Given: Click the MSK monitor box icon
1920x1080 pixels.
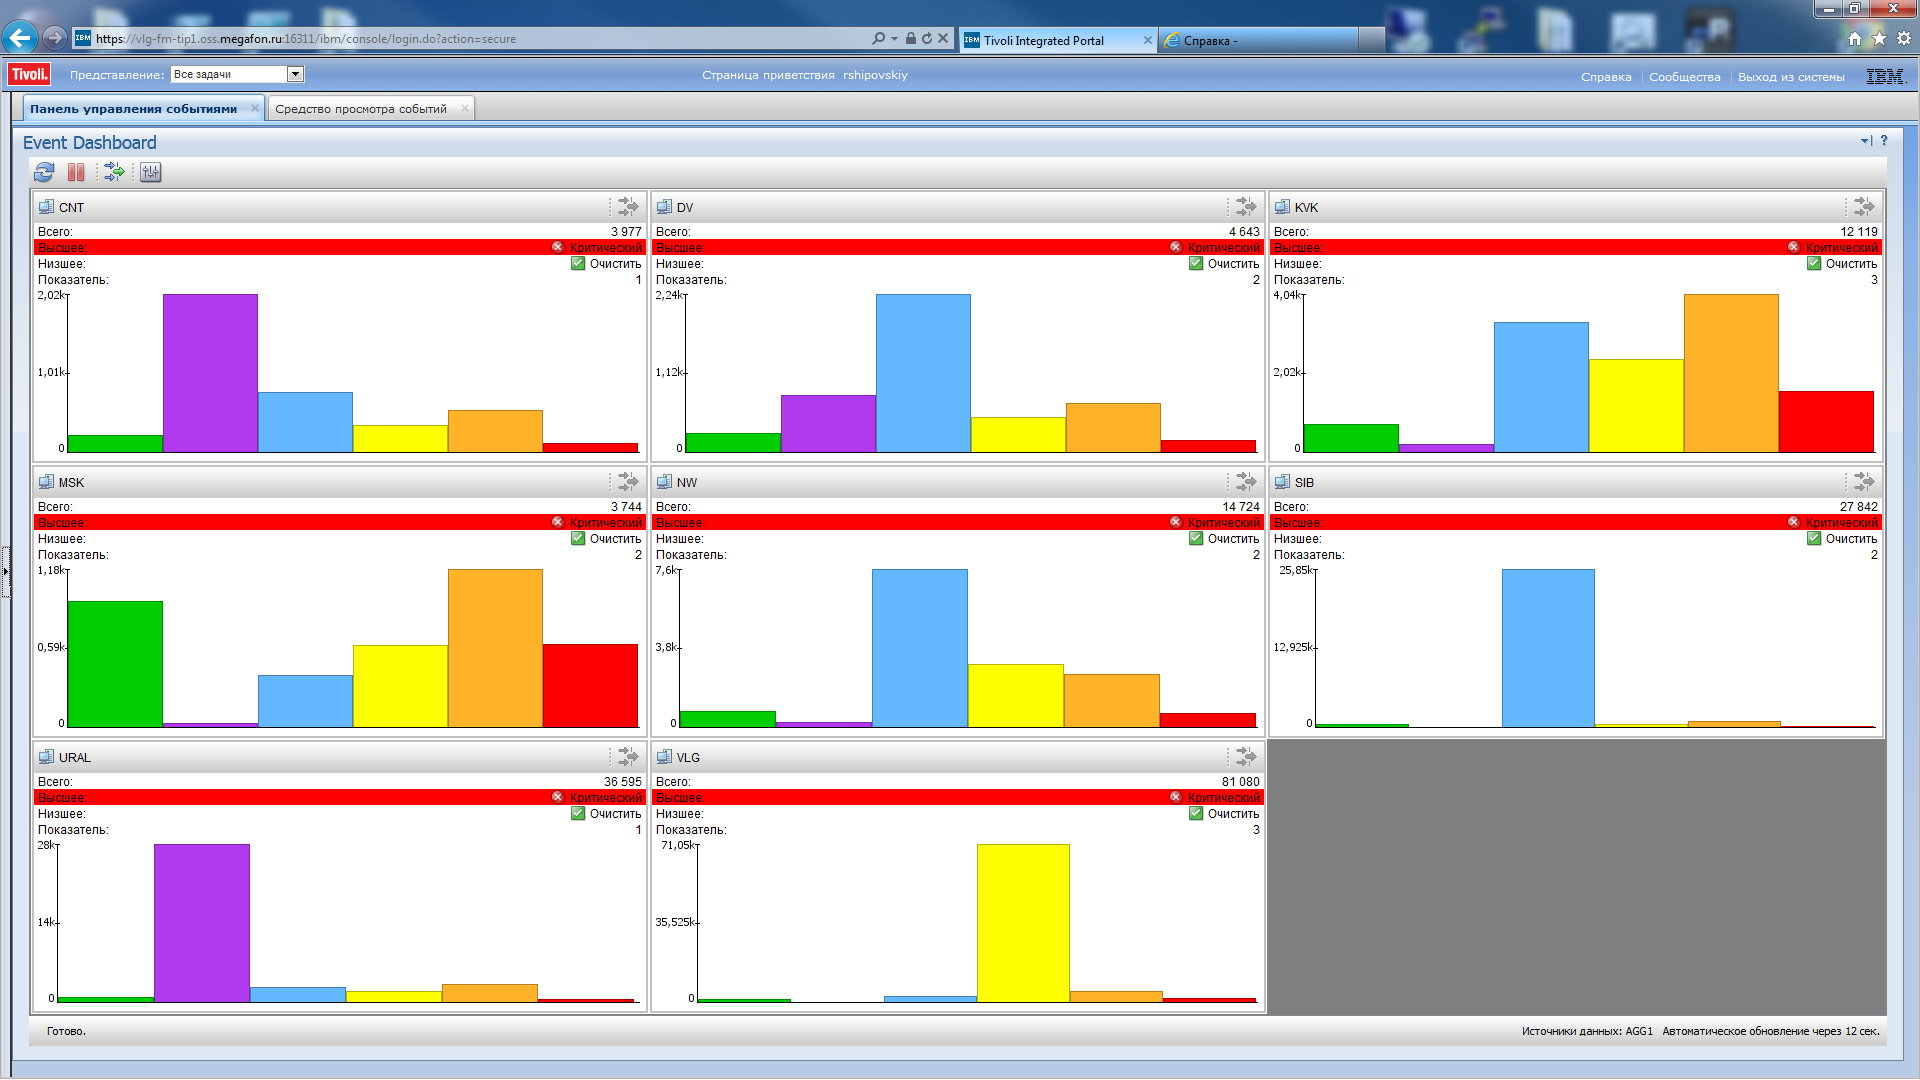Looking at the screenshot, I should pyautogui.click(x=46, y=482).
